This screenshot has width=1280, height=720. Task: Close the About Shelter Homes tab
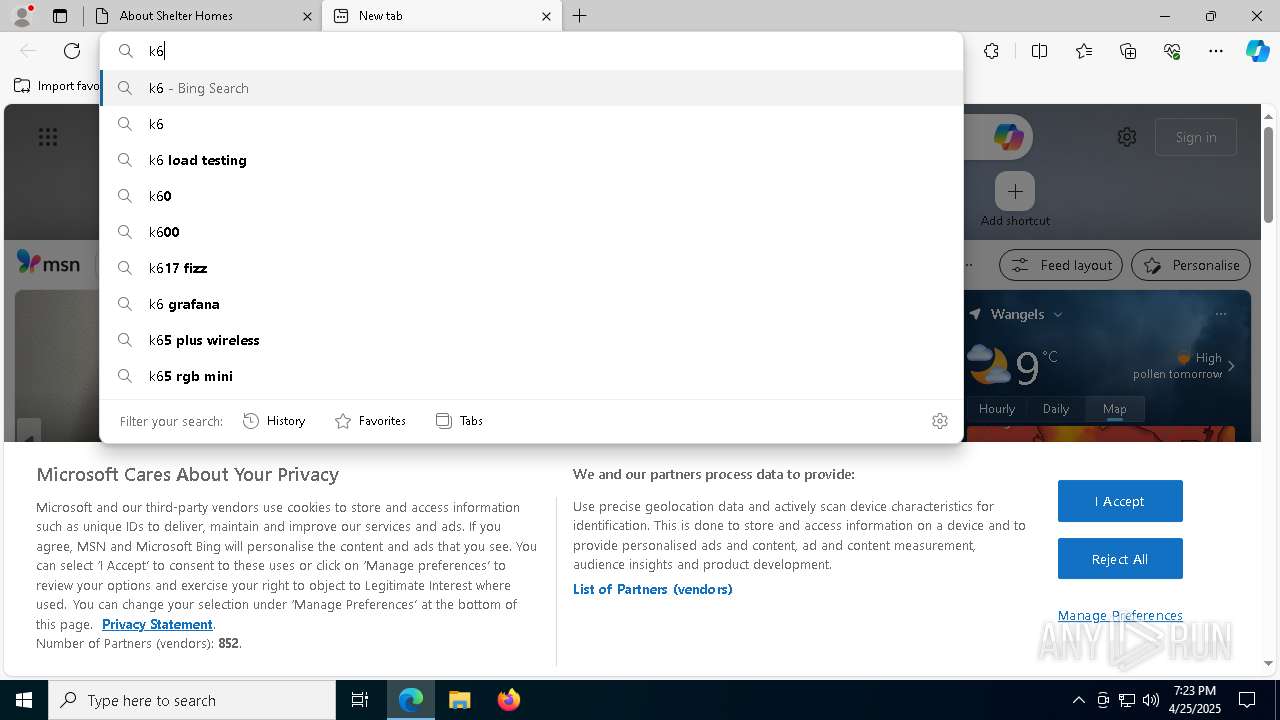307,16
